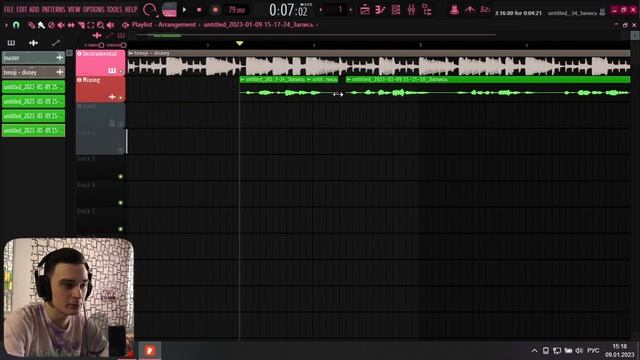Open the Piano roll window icon
The image size is (640, 360).
[380, 10]
